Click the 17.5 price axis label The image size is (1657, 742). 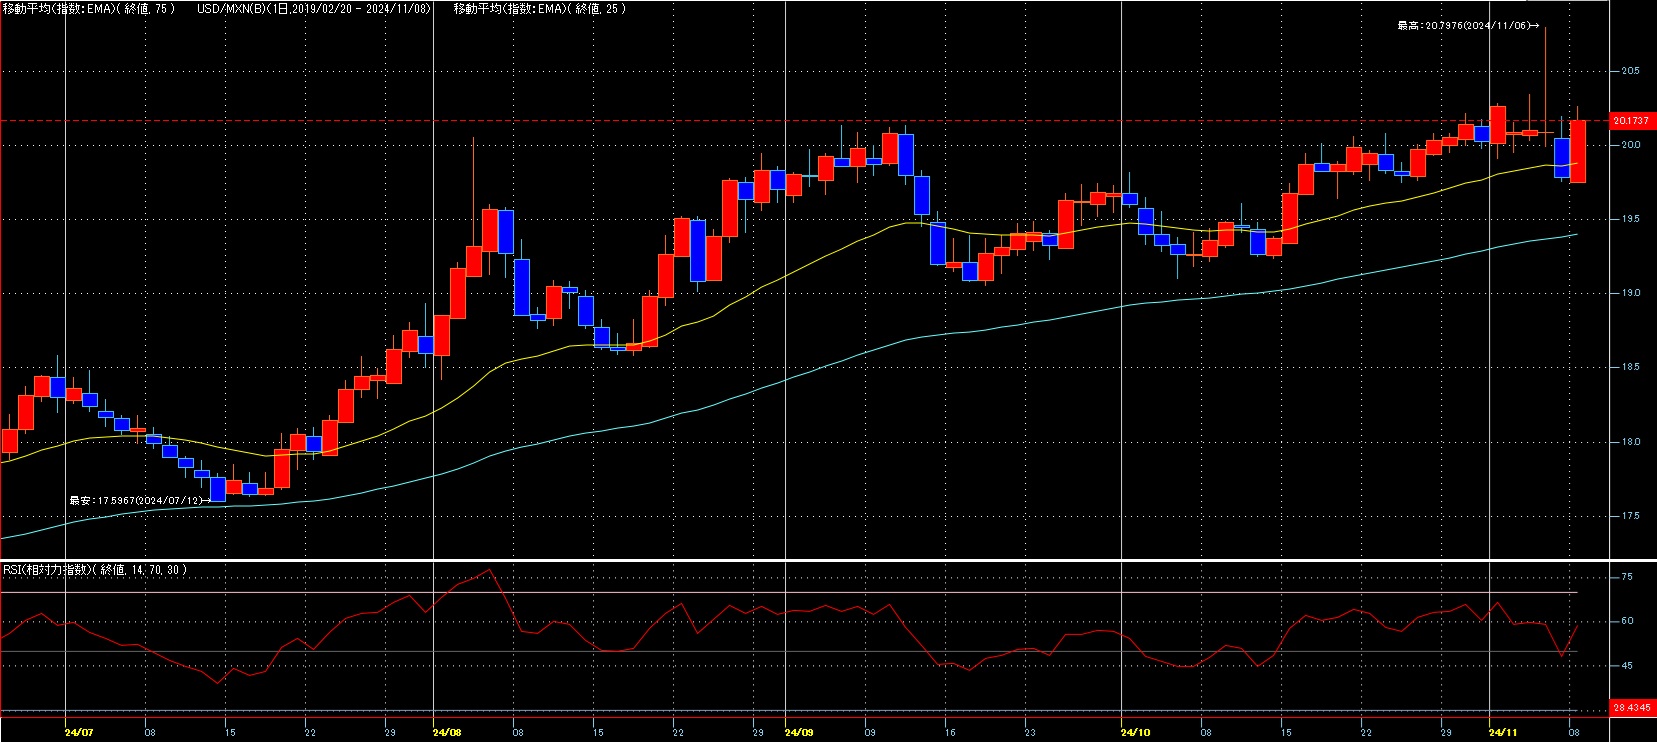(x=1631, y=516)
